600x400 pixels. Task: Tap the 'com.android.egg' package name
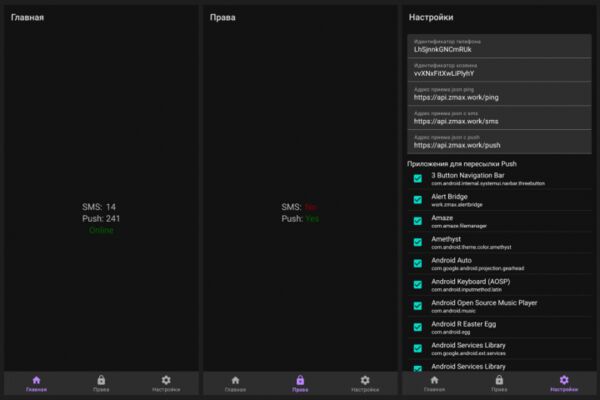pos(451,332)
